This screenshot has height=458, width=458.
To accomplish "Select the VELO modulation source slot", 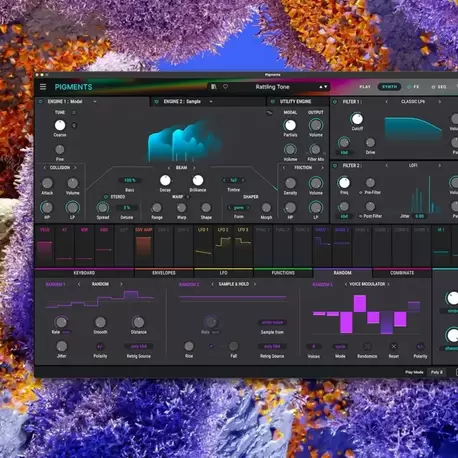I will click(45, 247).
